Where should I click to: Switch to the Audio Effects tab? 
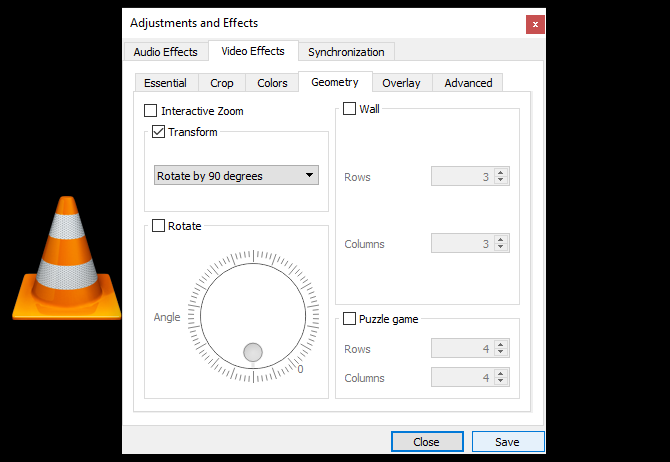[x=166, y=52]
